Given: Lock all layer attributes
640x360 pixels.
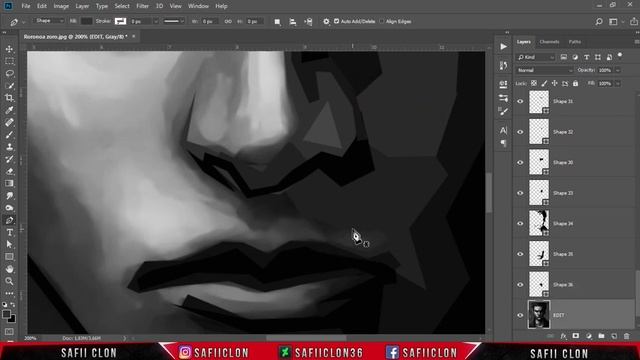Looking at the screenshot, I should (x=576, y=84).
